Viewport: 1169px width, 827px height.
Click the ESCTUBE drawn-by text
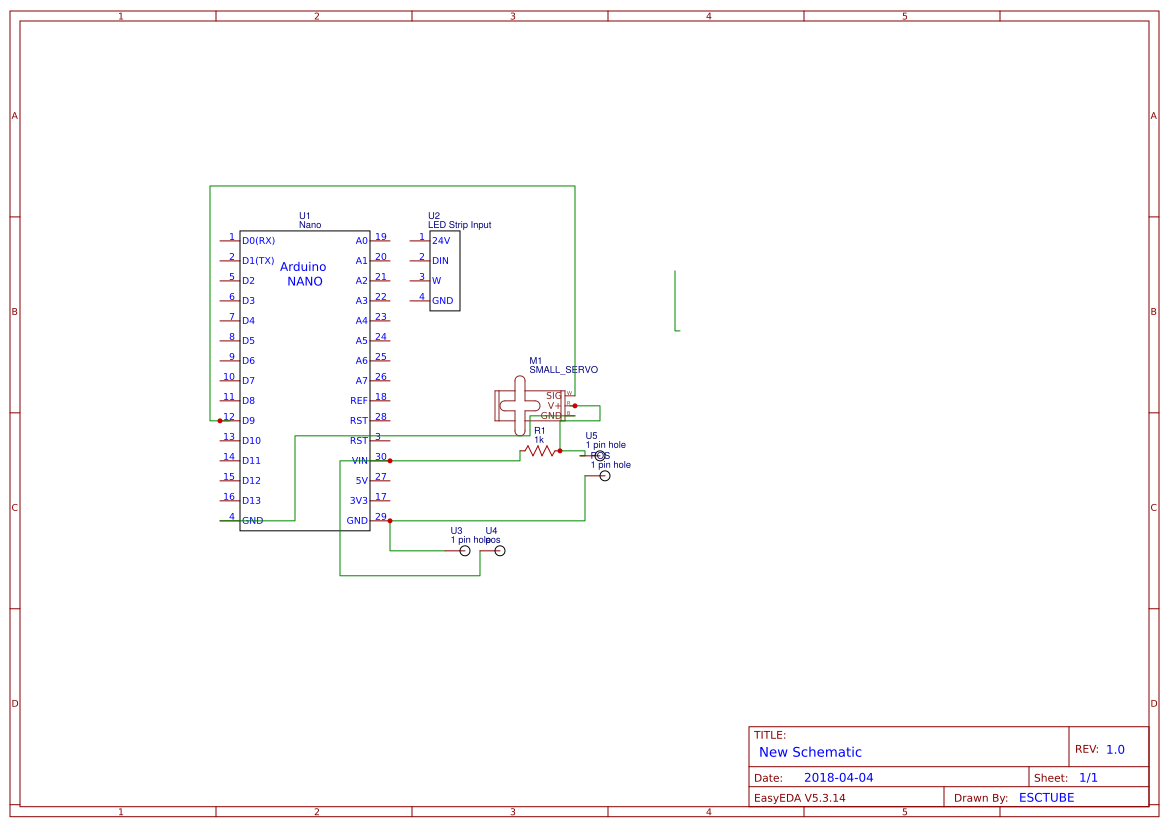[1046, 797]
